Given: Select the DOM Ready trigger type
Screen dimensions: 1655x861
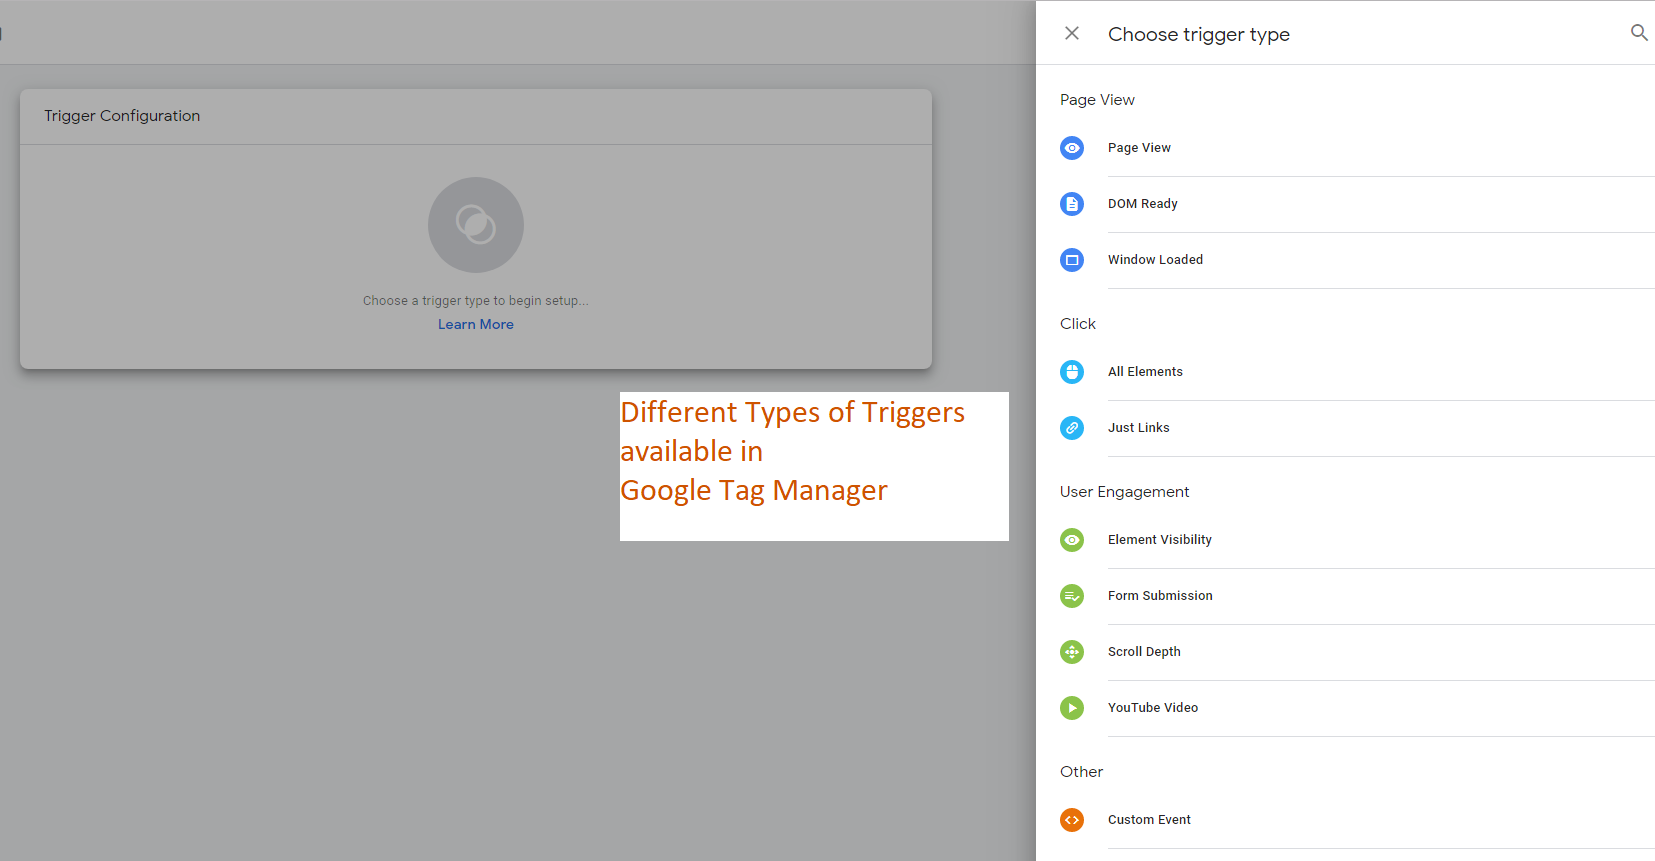Looking at the screenshot, I should click(1345, 204).
